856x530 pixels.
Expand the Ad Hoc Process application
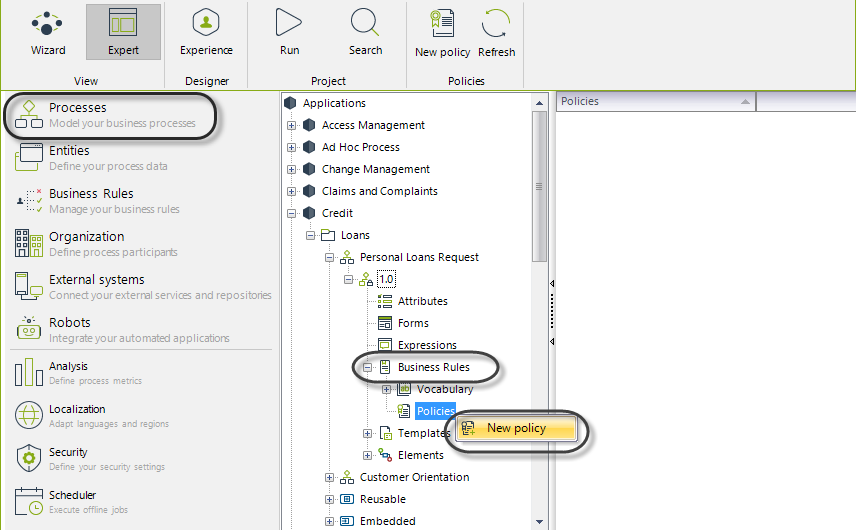[x=292, y=147]
